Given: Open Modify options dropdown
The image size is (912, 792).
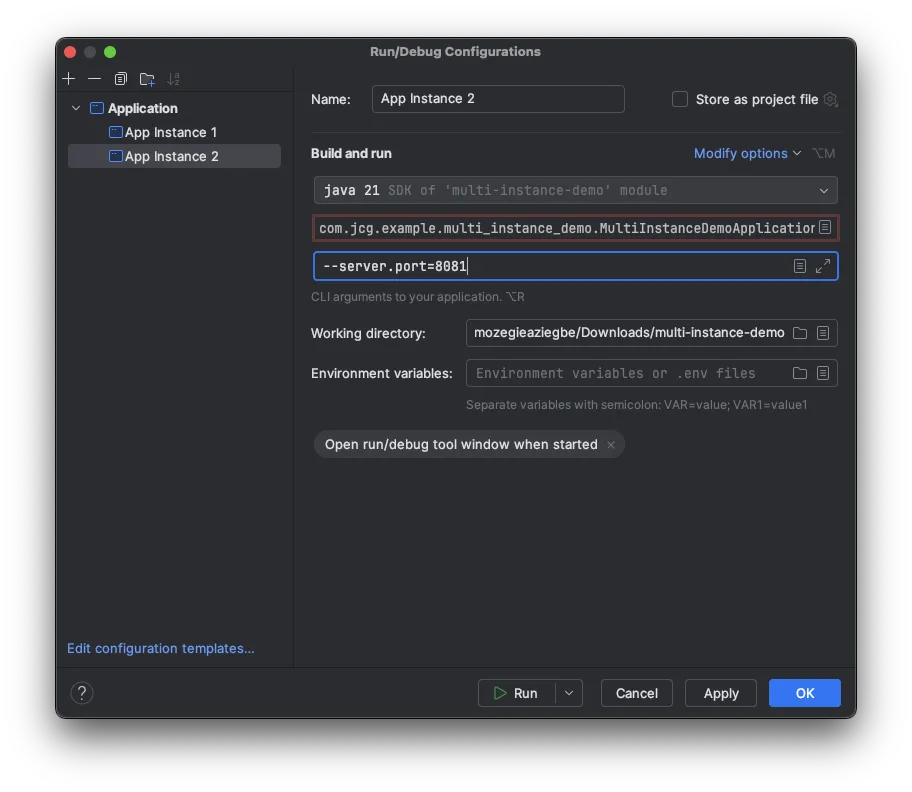Looking at the screenshot, I should click(747, 154).
